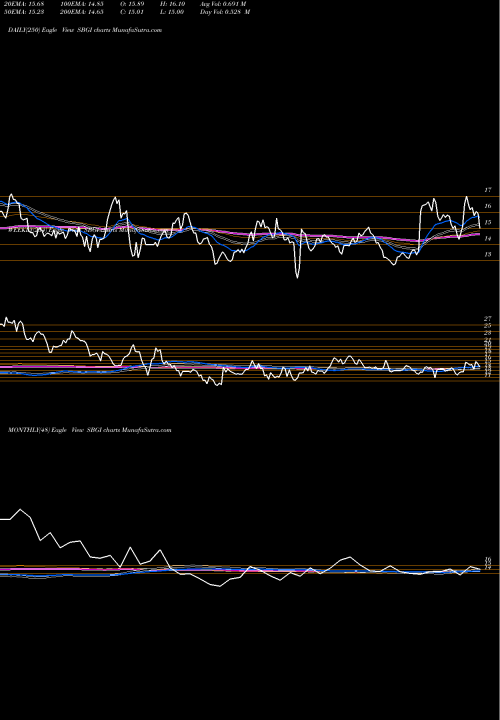Click the 17 price label on daily chart

pos(488,190)
